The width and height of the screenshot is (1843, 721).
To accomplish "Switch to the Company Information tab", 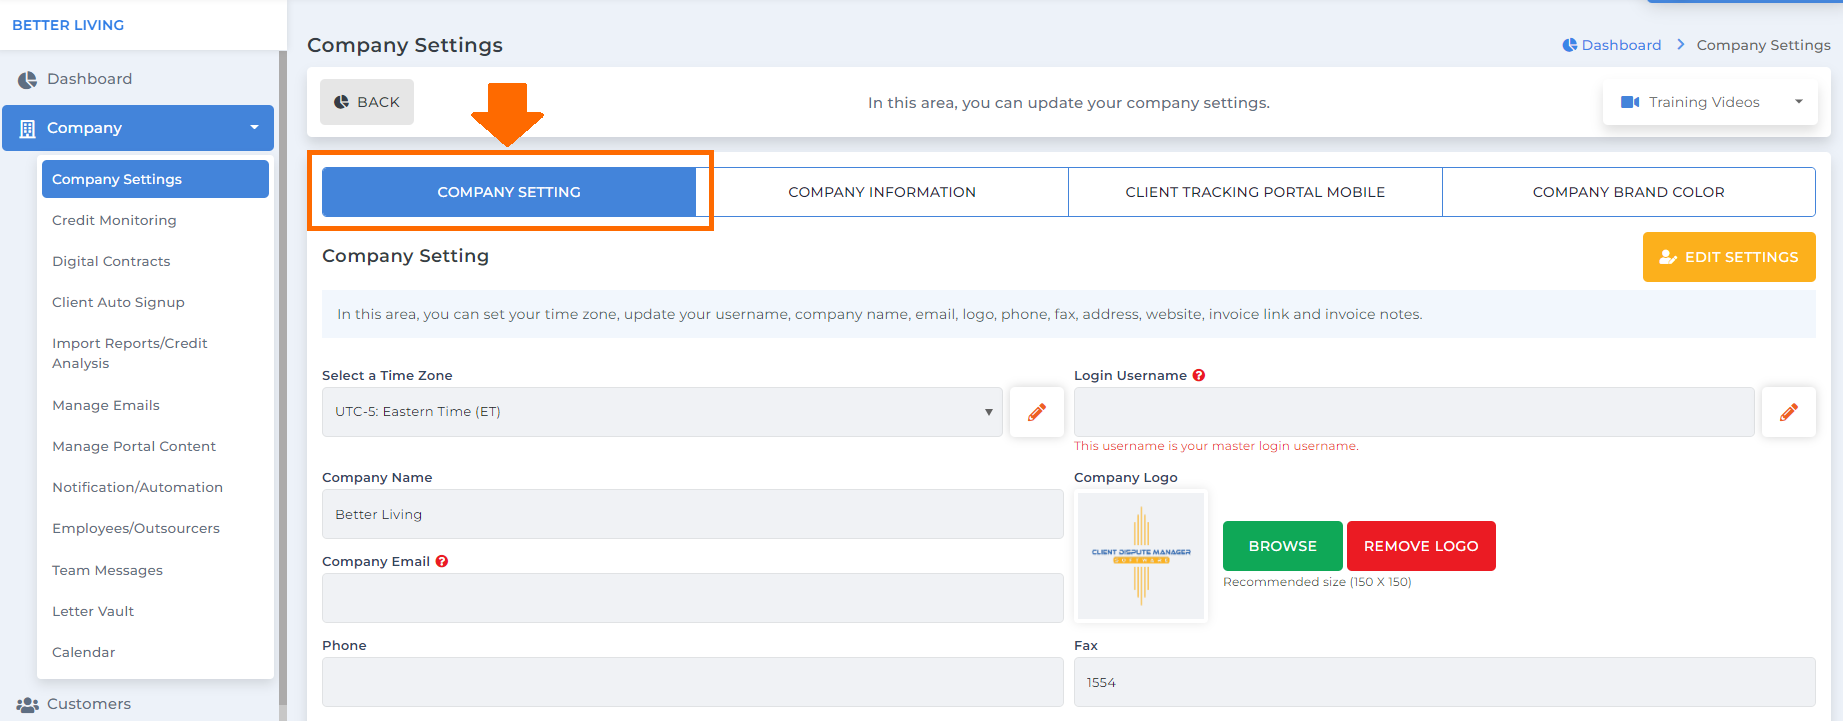I will pos(882,192).
